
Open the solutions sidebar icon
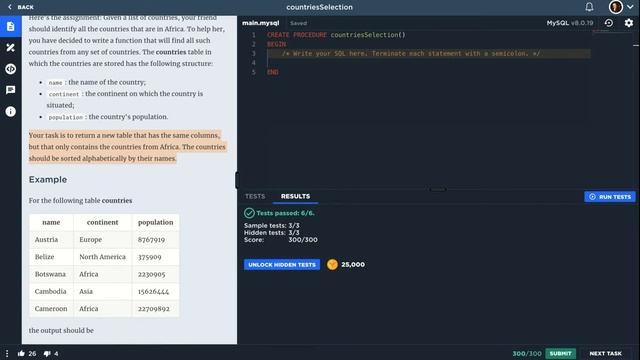(x=11, y=48)
